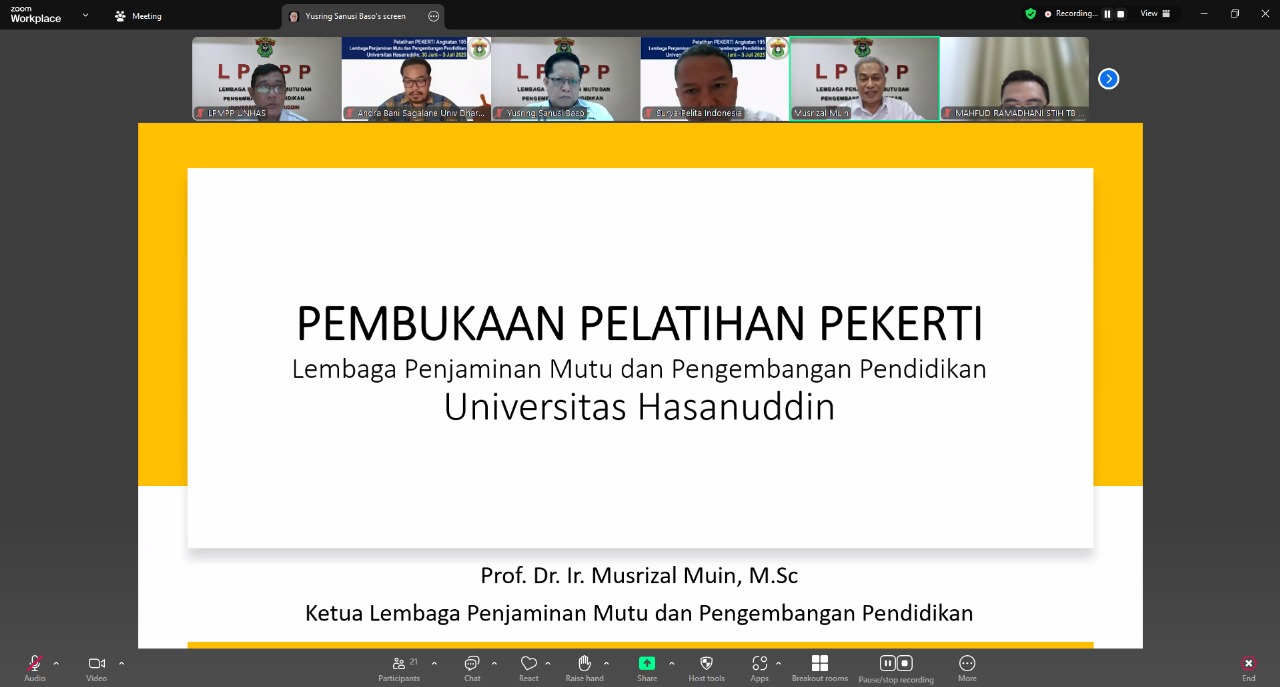The width and height of the screenshot is (1280, 687).
Task: Open the Zoom Workplace dropdown menu
Action: (x=85, y=15)
